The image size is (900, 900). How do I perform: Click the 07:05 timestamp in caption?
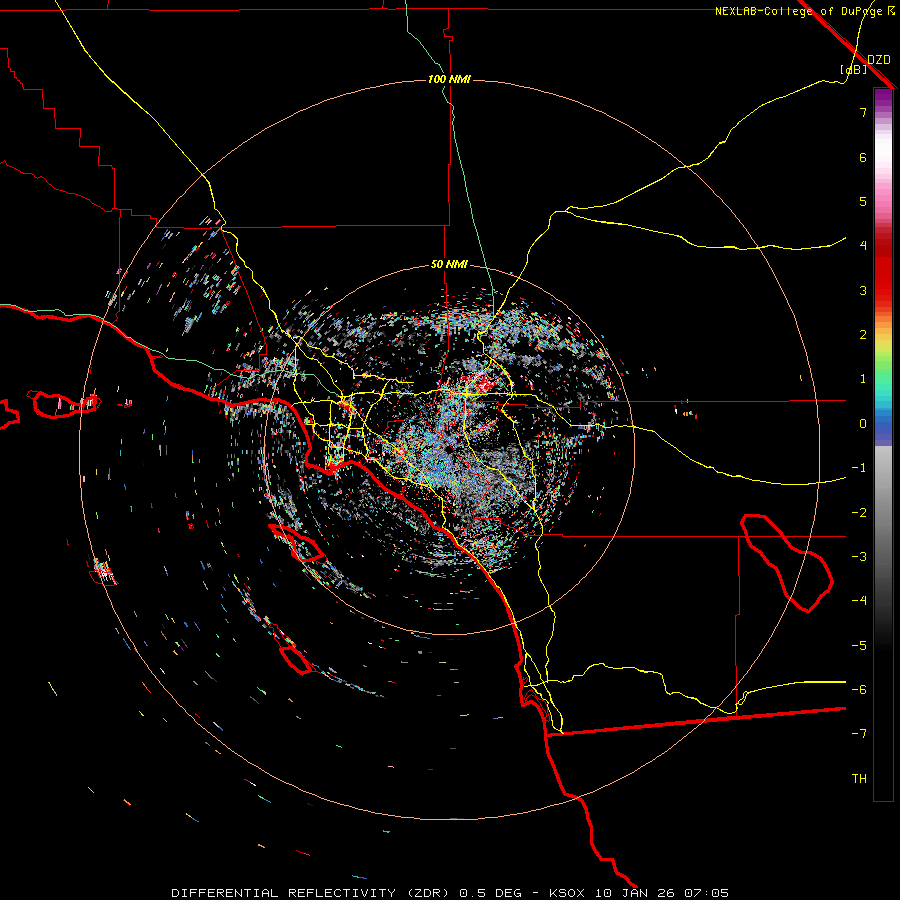tap(706, 893)
